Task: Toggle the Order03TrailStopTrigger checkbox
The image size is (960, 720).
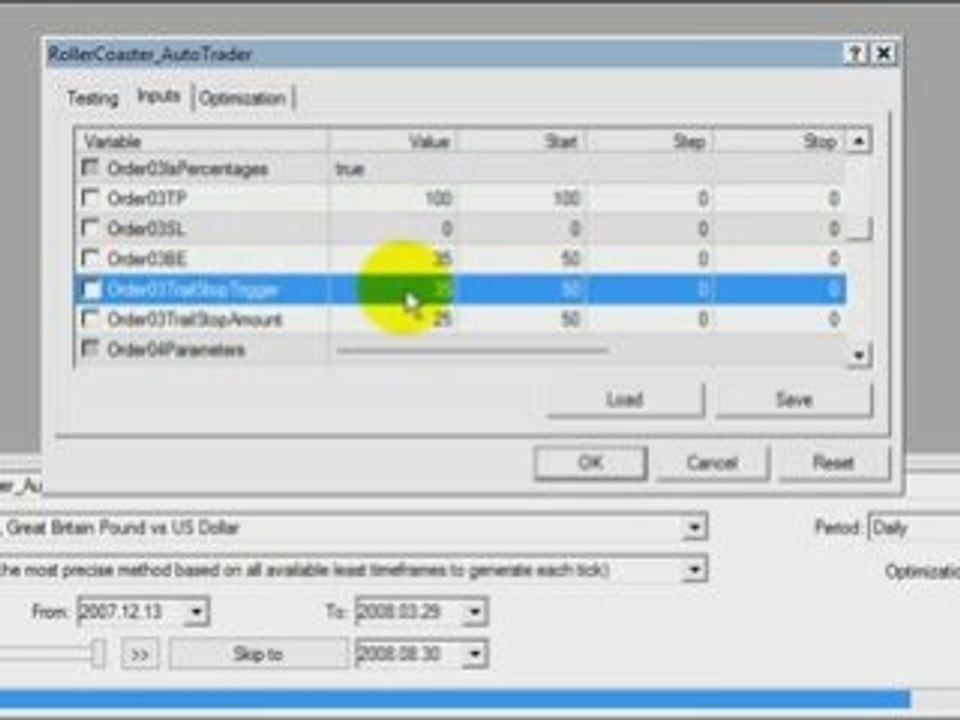Action: point(91,288)
